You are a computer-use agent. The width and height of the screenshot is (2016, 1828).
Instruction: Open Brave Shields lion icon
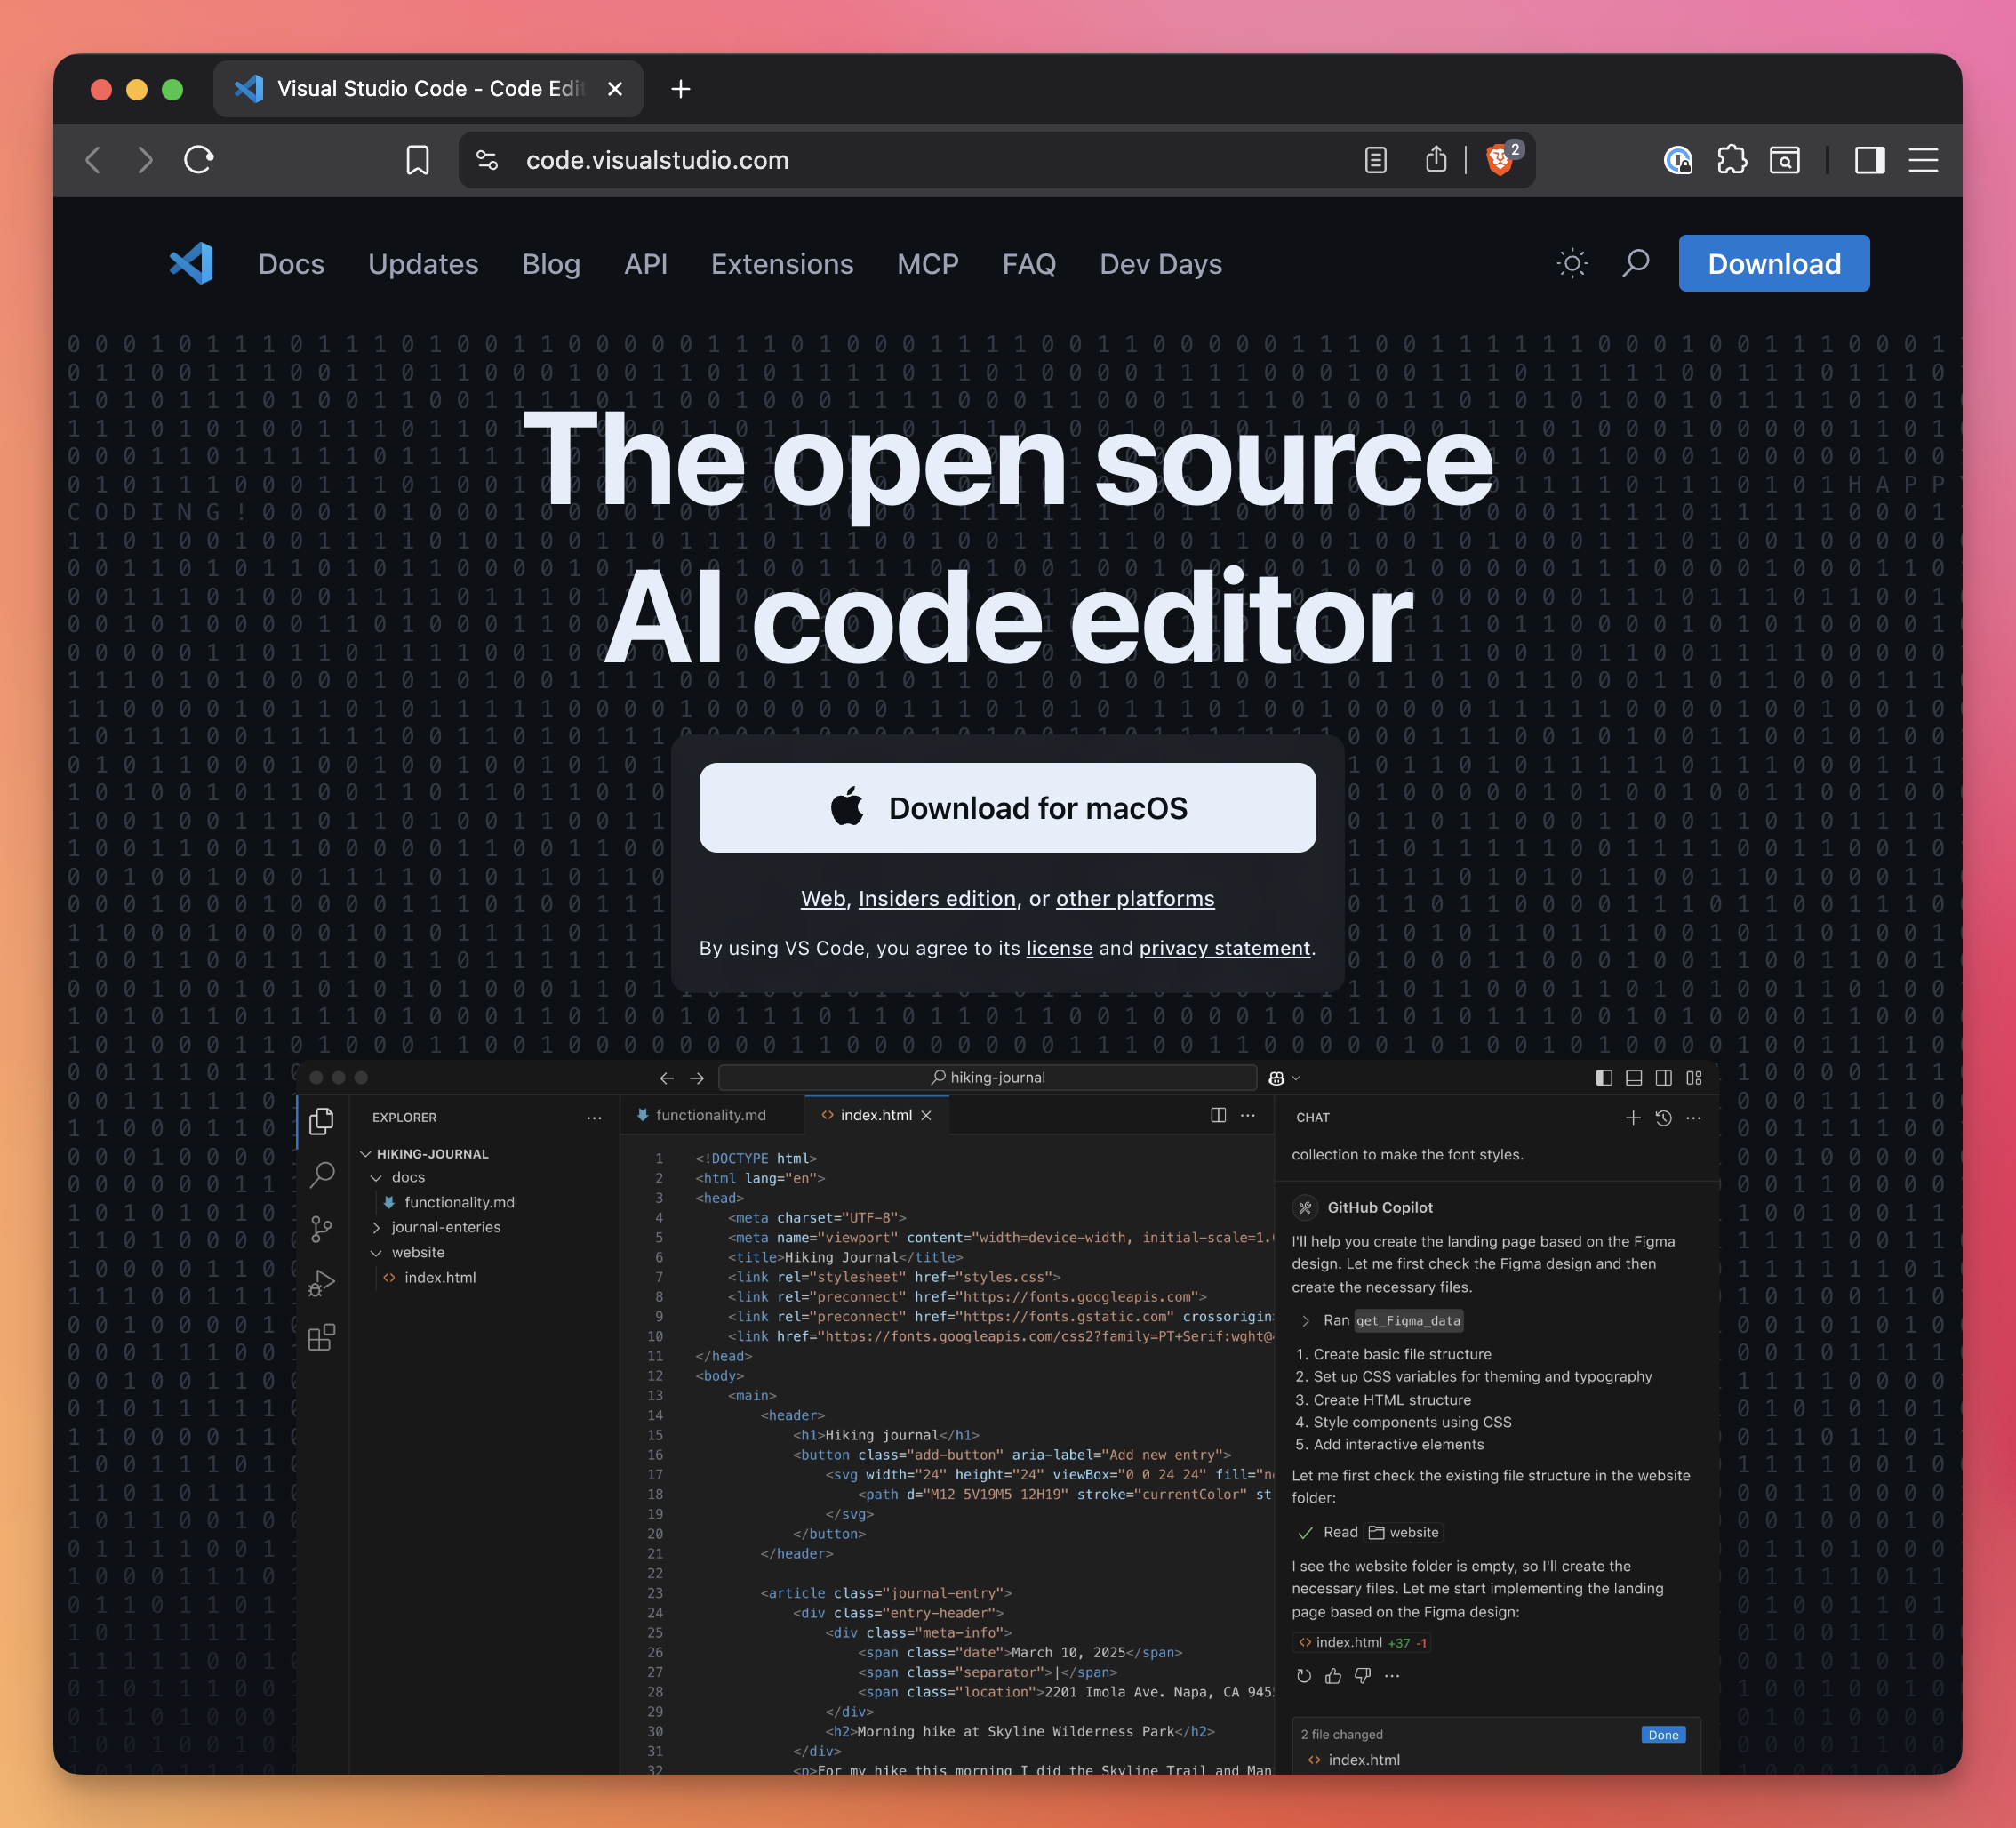(1500, 160)
